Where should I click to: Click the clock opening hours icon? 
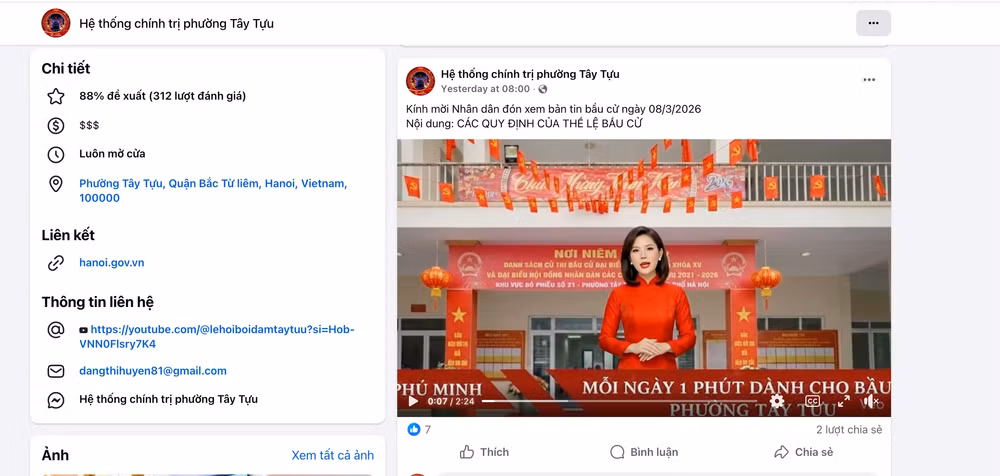coord(56,154)
